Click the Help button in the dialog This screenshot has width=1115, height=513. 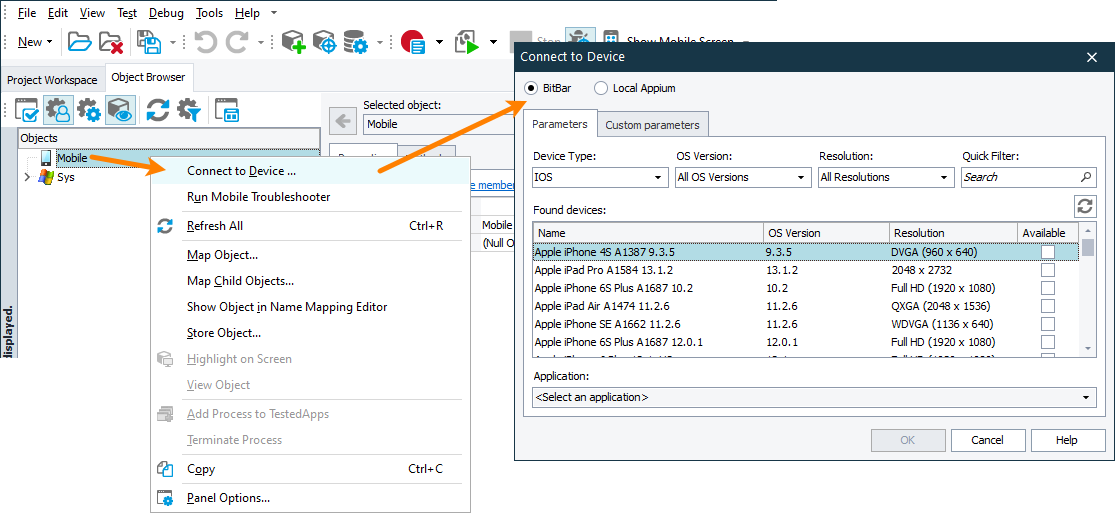coord(1066,440)
